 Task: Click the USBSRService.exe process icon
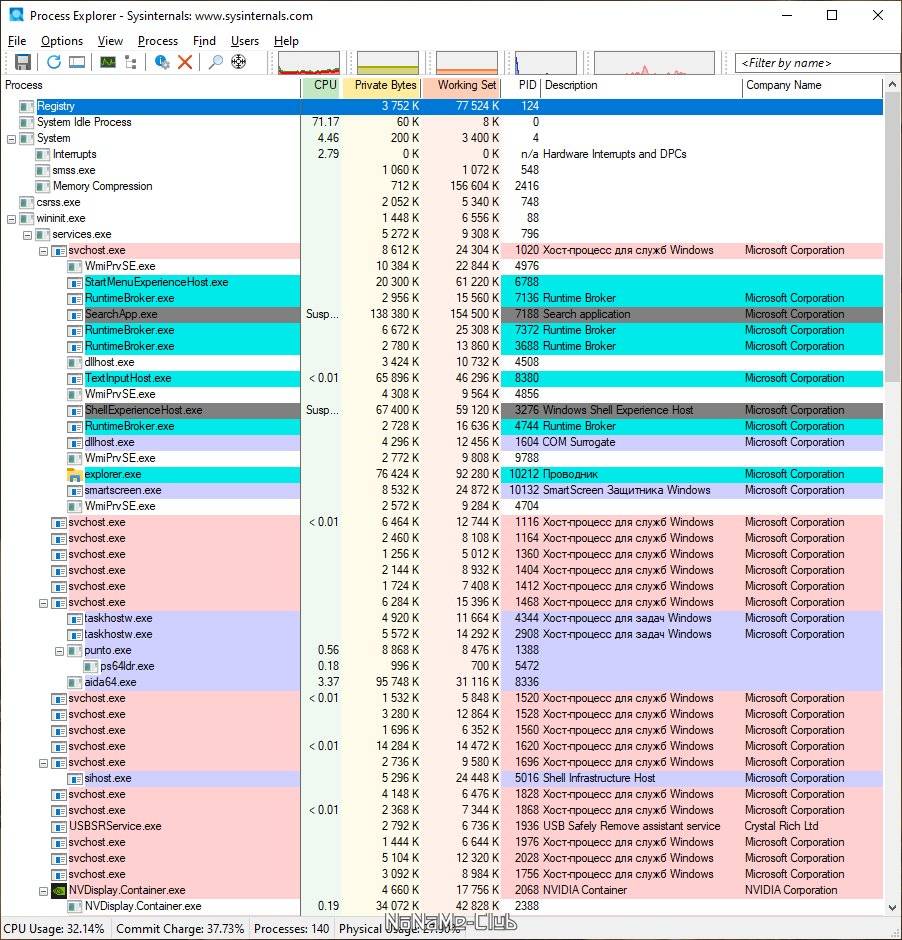tap(59, 827)
